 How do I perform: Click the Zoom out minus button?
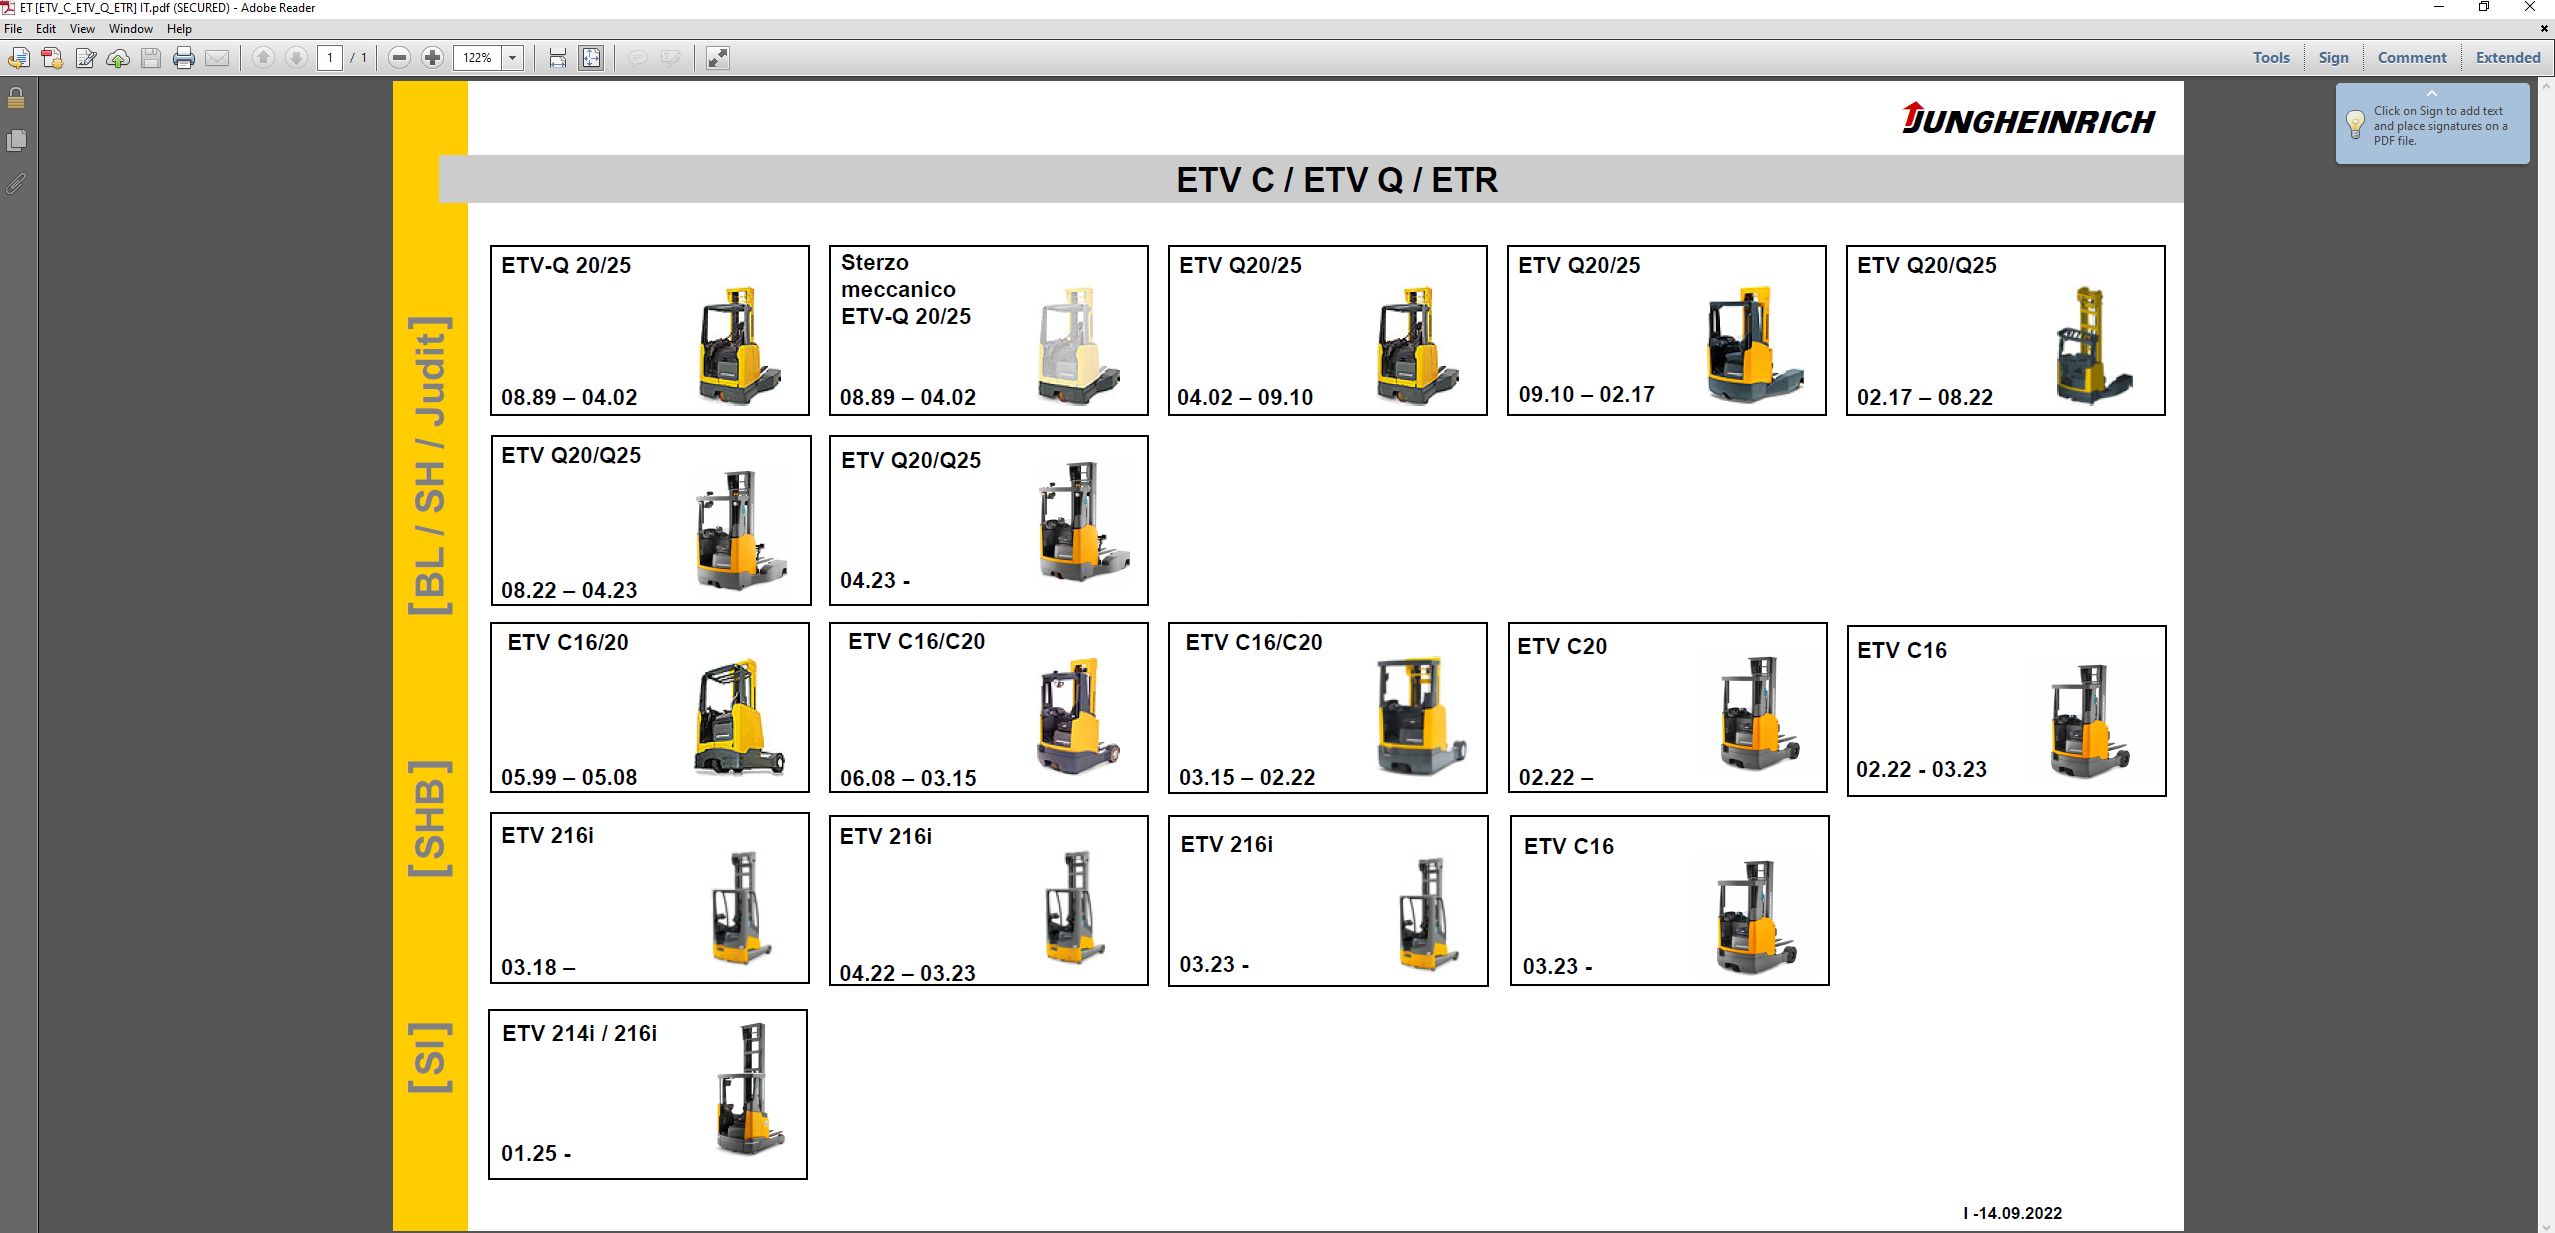click(399, 58)
